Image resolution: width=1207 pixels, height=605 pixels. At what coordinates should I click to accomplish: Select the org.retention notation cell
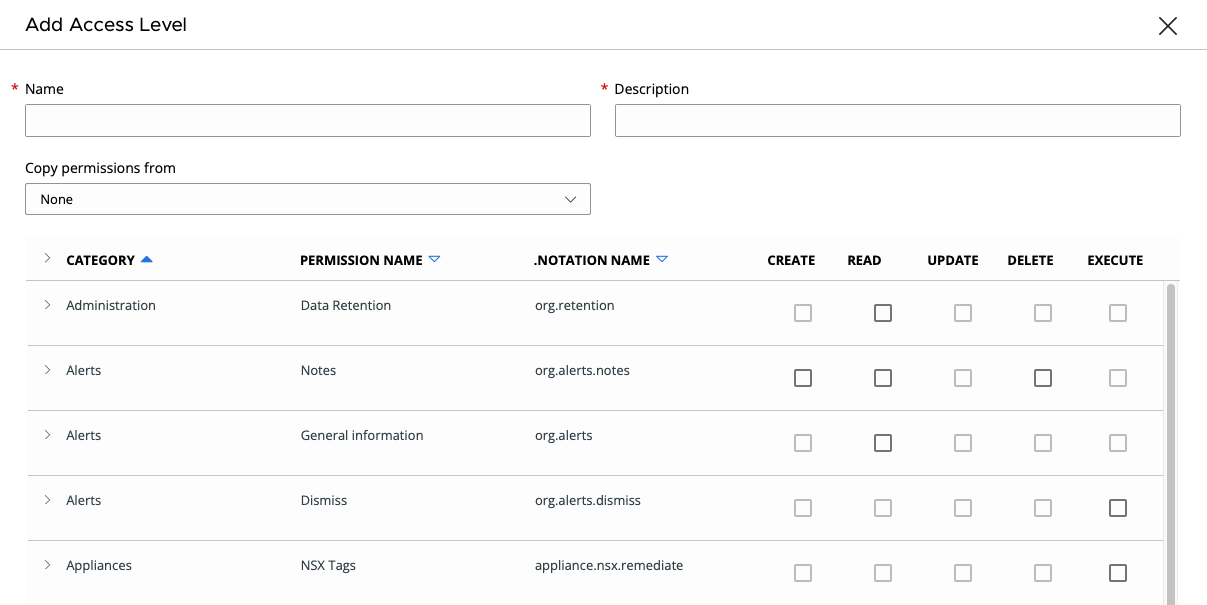(574, 305)
